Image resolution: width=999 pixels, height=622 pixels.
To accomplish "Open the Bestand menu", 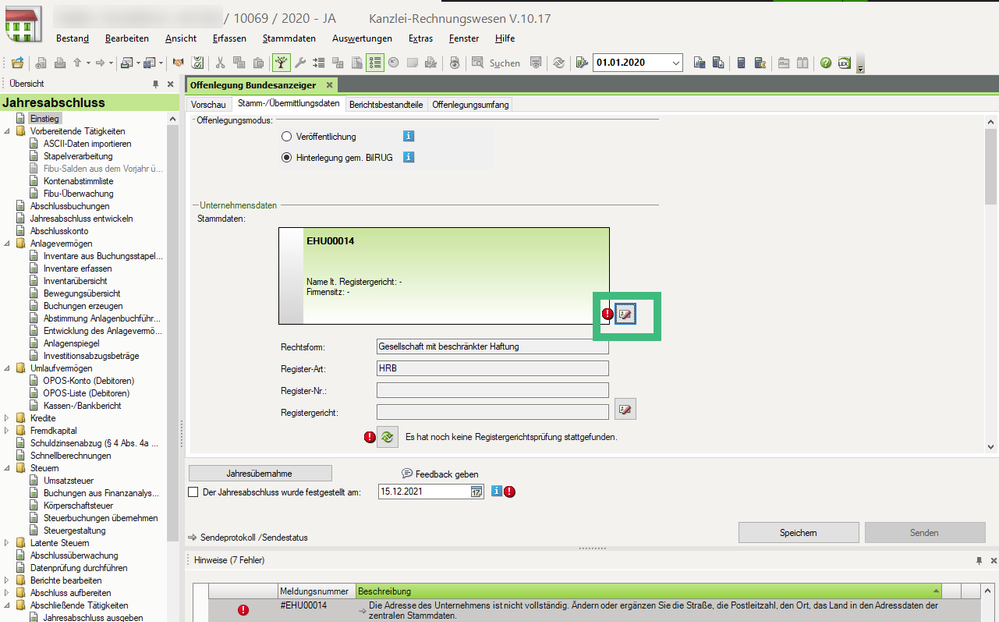I will coord(73,38).
